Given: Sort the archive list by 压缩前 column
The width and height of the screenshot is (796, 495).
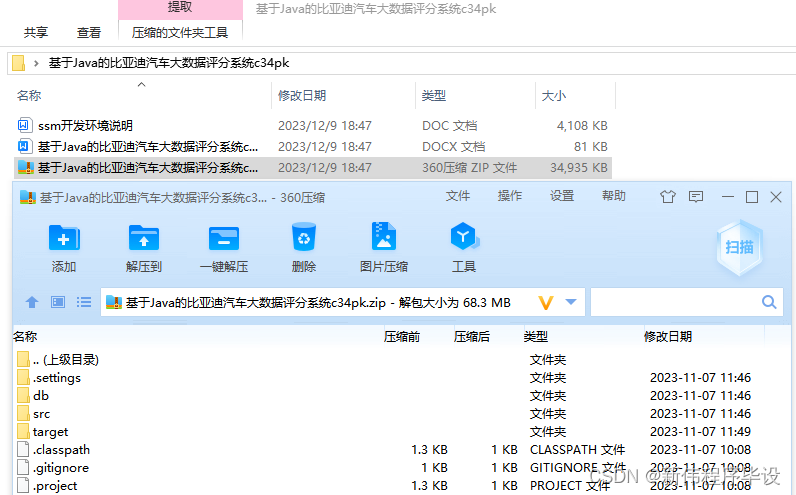Looking at the screenshot, I should [402, 337].
